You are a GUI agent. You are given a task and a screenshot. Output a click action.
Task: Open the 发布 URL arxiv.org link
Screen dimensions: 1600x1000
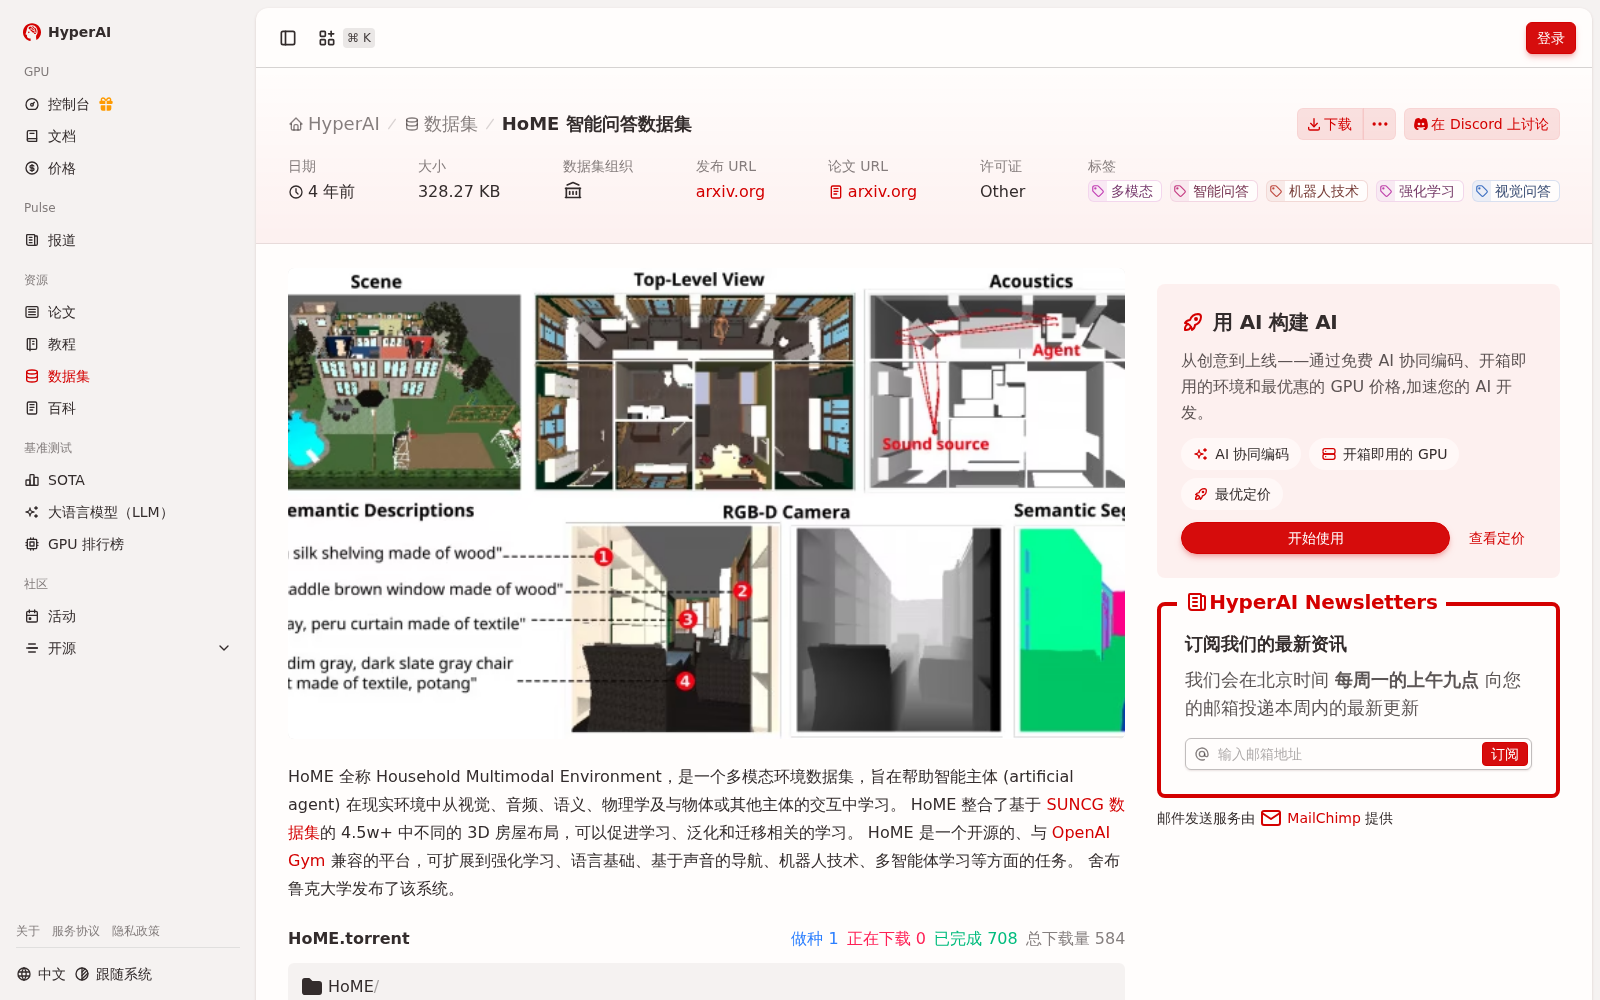(x=730, y=191)
